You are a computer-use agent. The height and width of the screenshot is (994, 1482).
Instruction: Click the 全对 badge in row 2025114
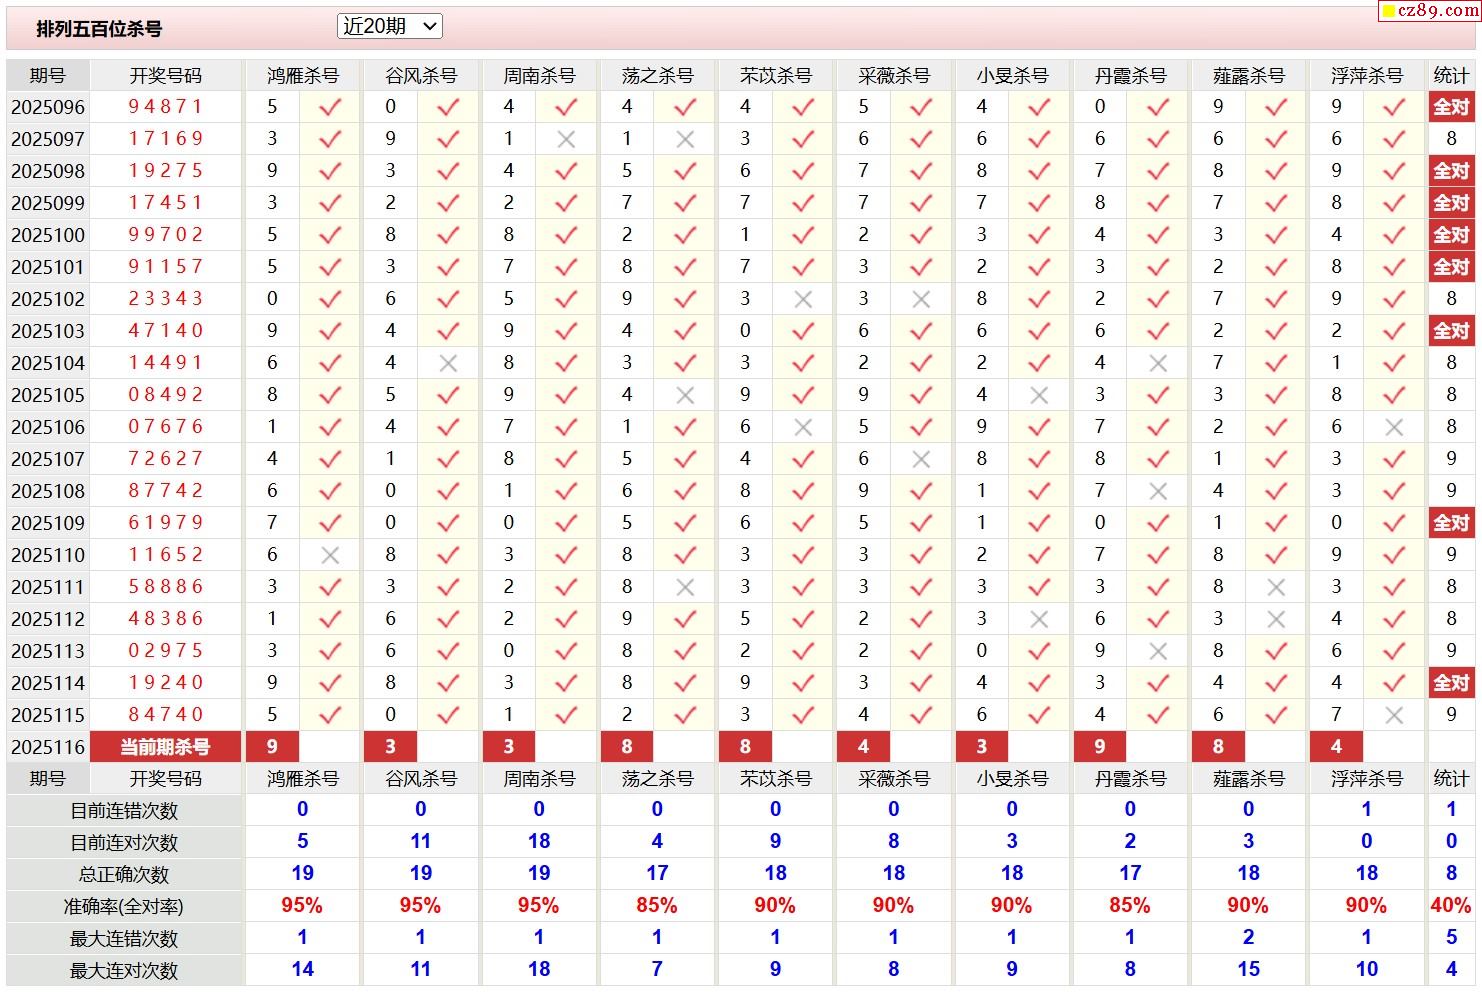click(x=1451, y=683)
